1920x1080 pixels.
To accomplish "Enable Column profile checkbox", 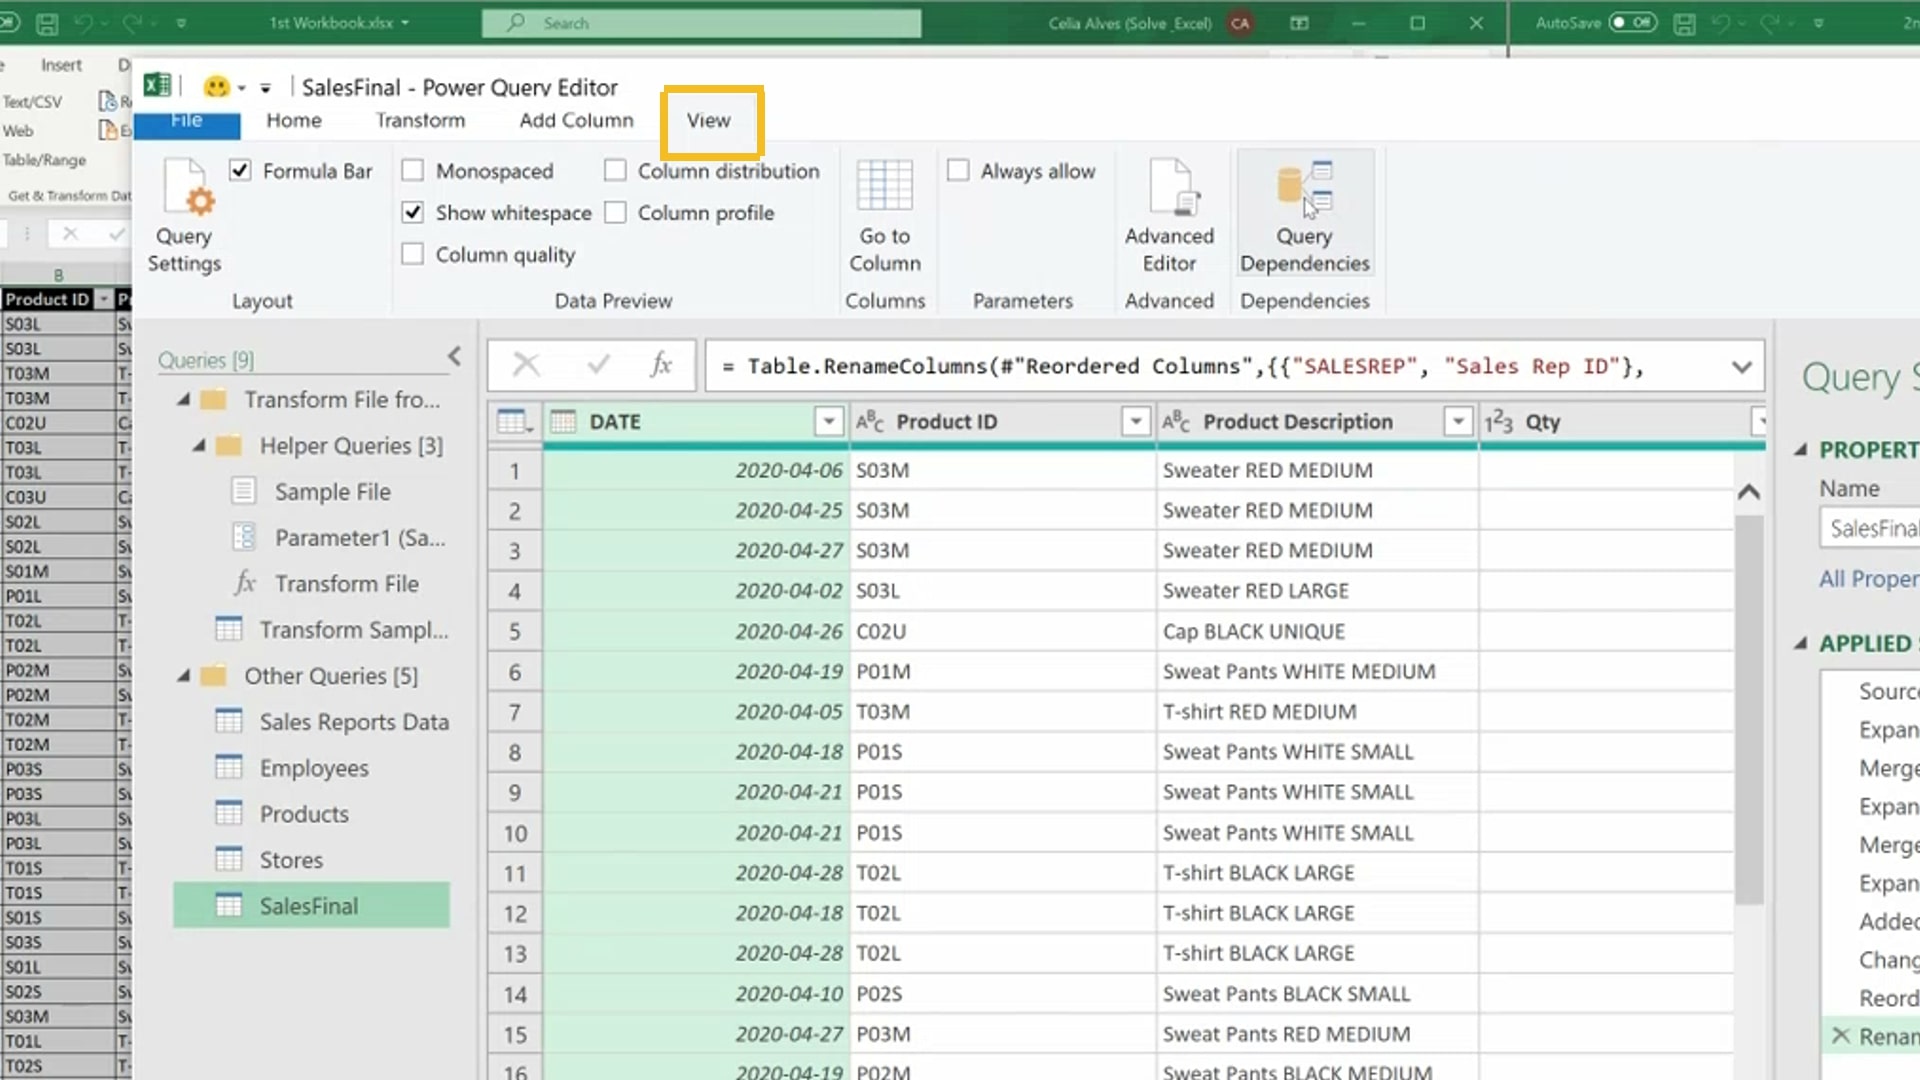I will pos(615,212).
